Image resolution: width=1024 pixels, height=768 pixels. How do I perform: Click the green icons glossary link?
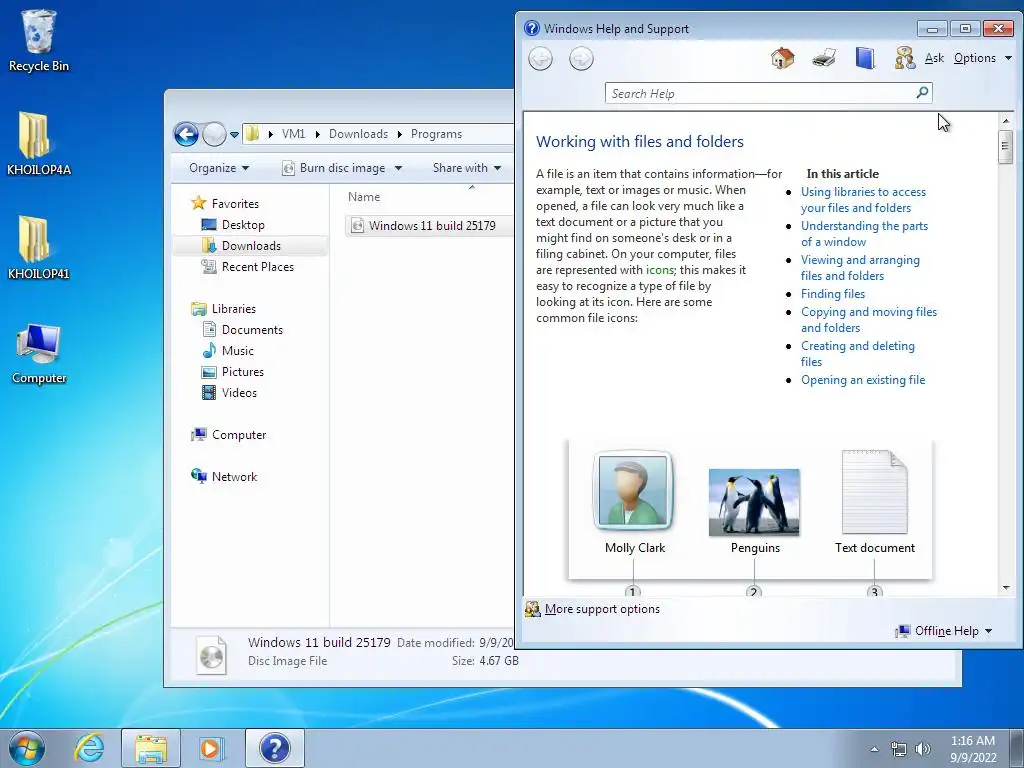click(660, 270)
